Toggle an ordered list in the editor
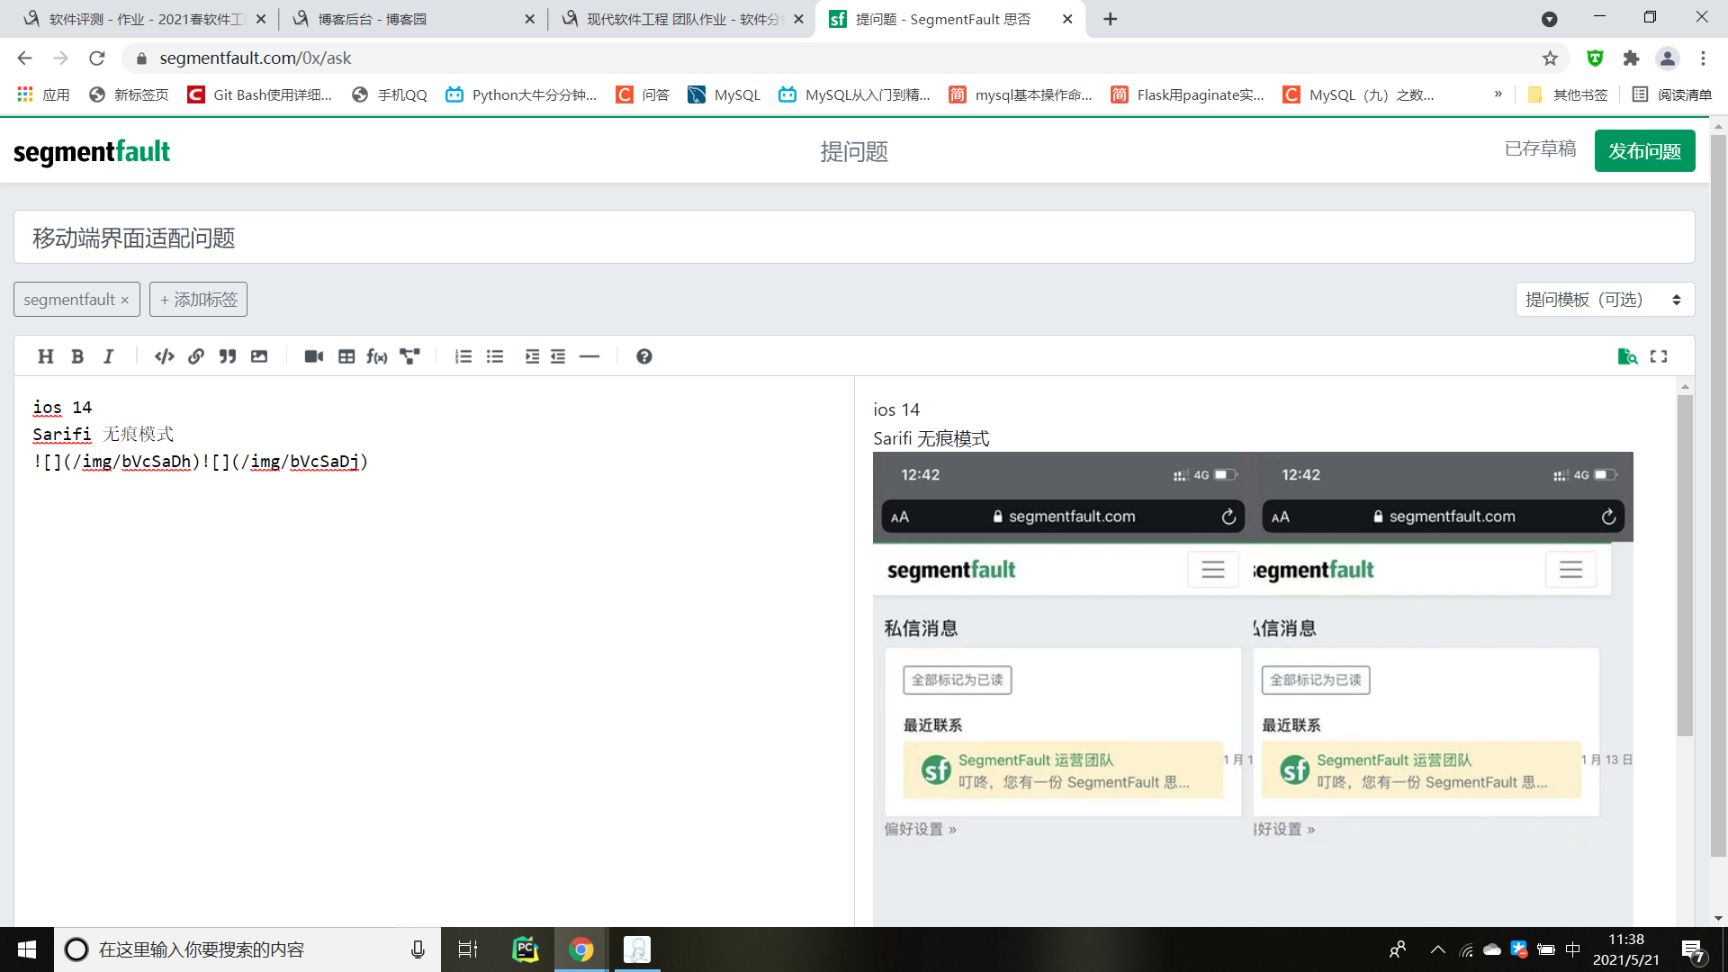 [x=462, y=356]
